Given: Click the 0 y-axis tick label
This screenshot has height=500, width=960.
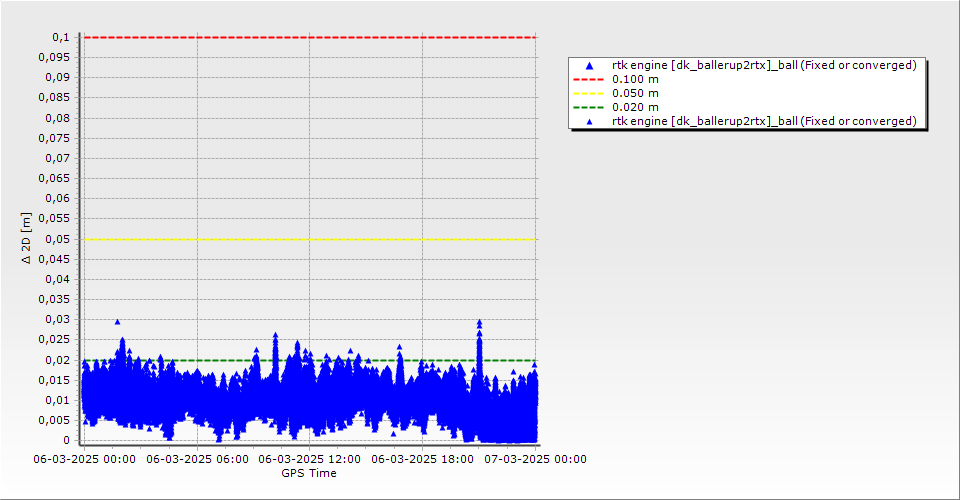Looking at the screenshot, I should (67, 440).
